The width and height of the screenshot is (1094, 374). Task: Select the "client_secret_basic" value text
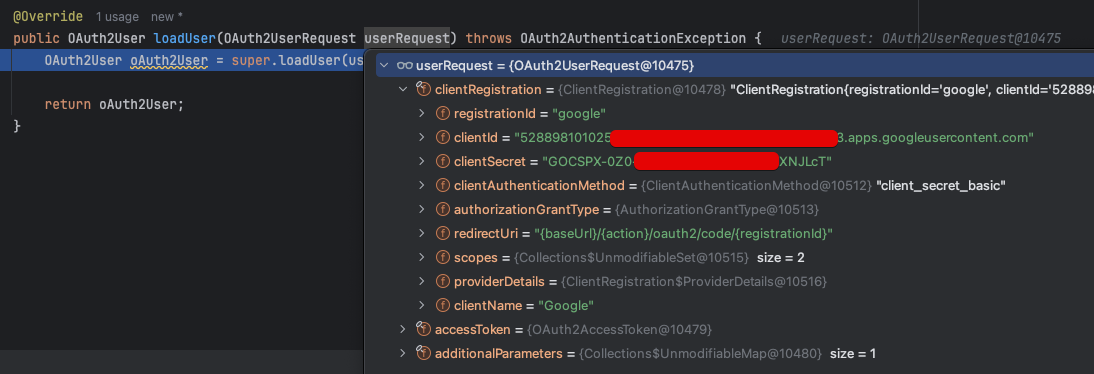pos(941,186)
